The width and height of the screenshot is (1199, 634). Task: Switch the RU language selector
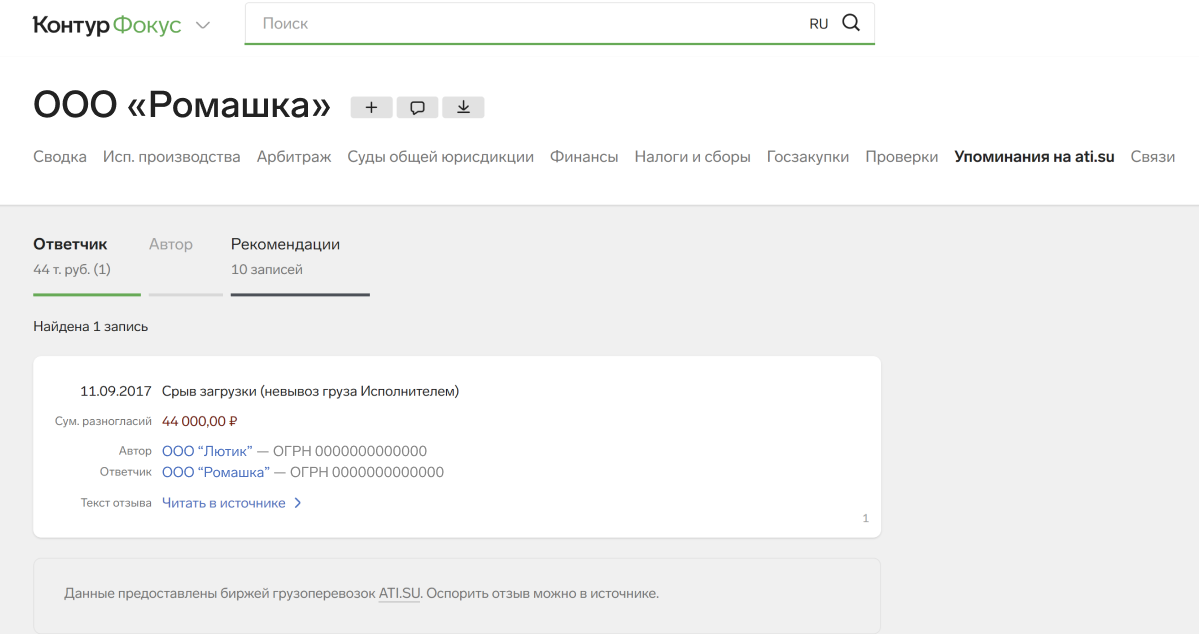pos(818,24)
